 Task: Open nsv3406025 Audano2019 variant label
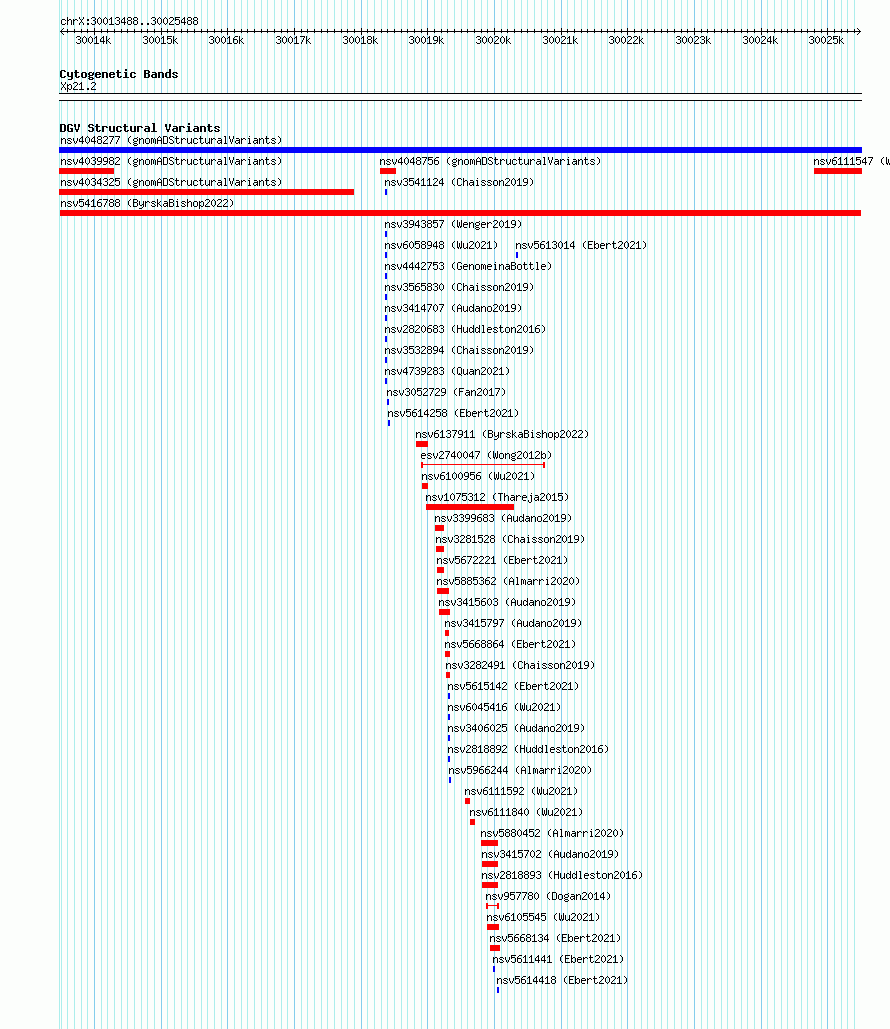pyautogui.click(x=516, y=728)
